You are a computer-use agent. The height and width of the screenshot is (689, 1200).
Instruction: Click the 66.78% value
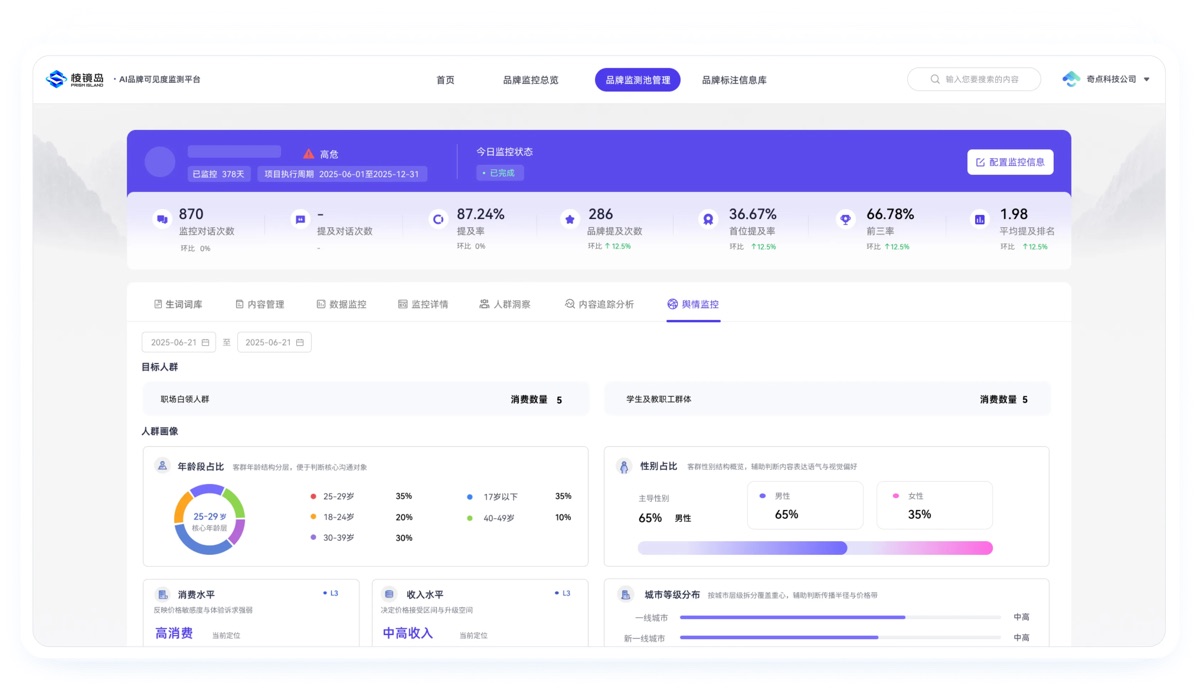890,214
